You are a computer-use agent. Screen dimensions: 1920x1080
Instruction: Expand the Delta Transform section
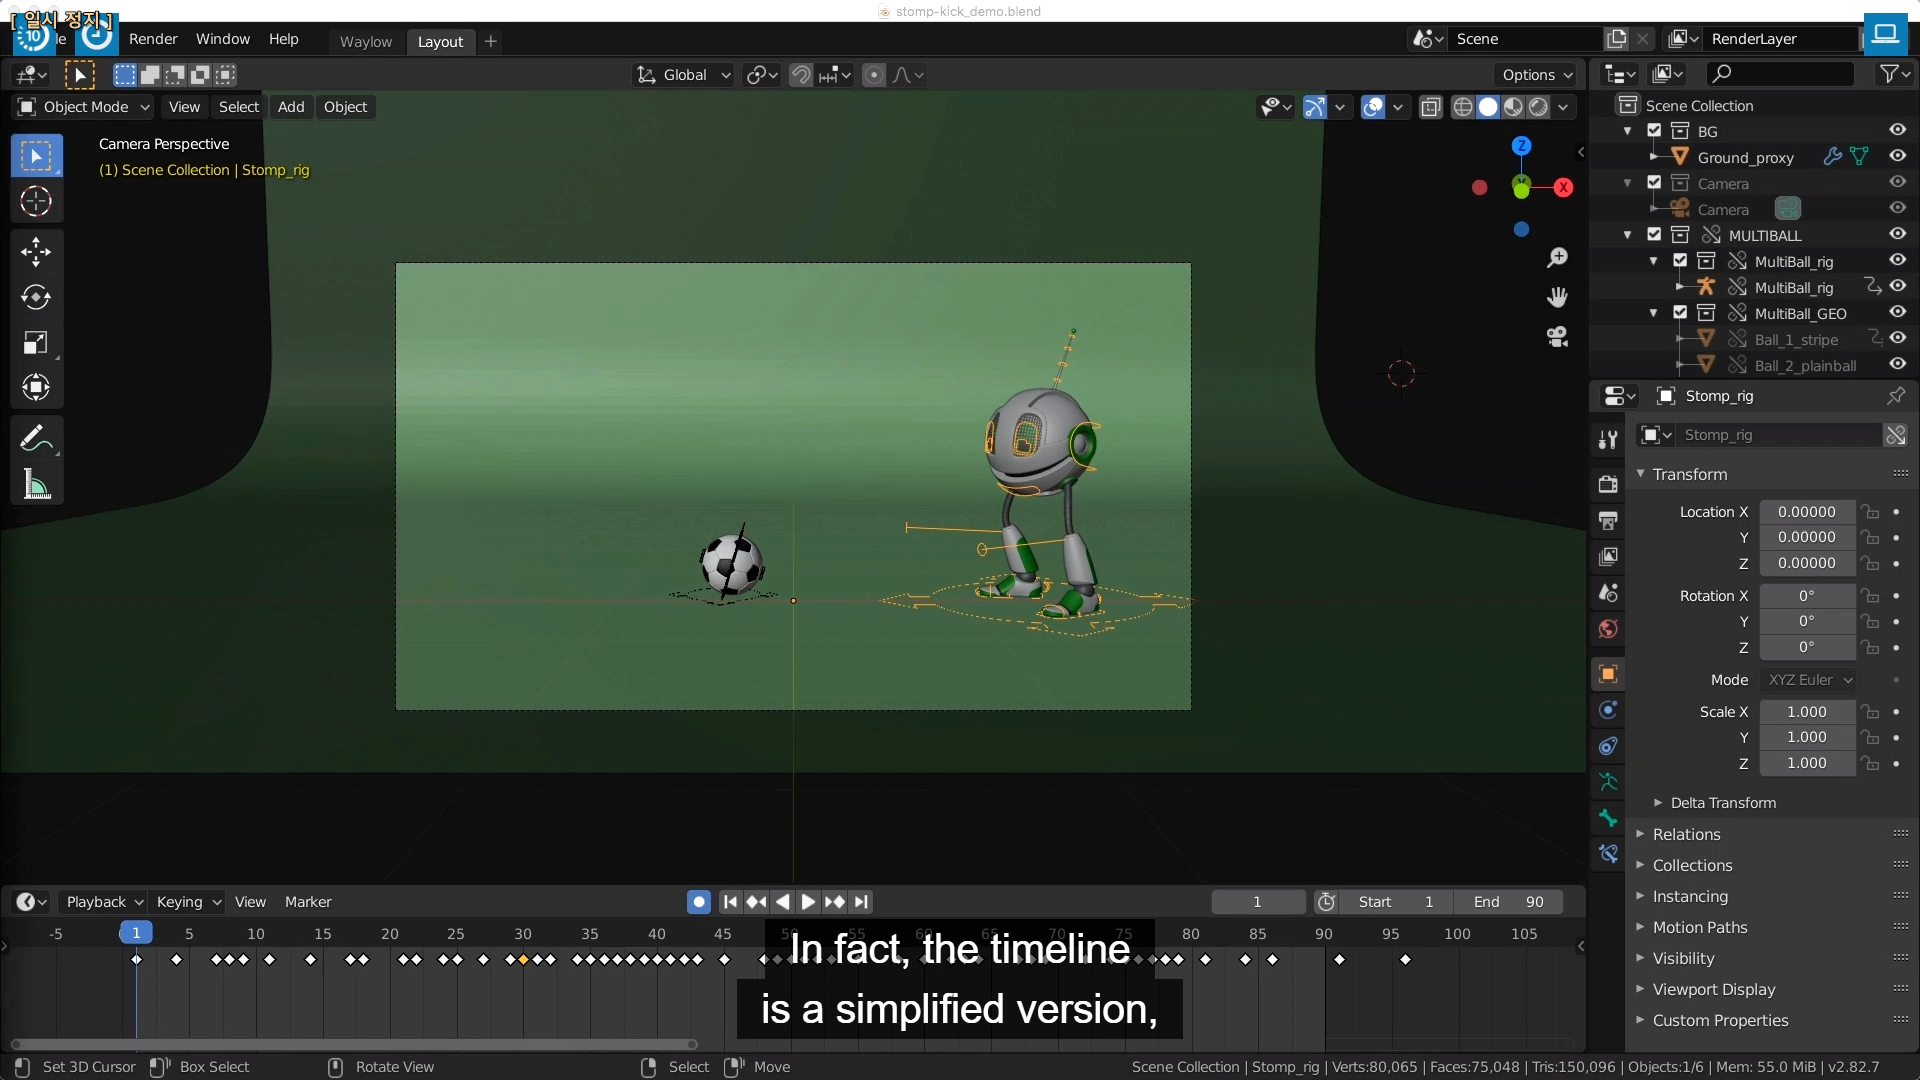click(1722, 803)
